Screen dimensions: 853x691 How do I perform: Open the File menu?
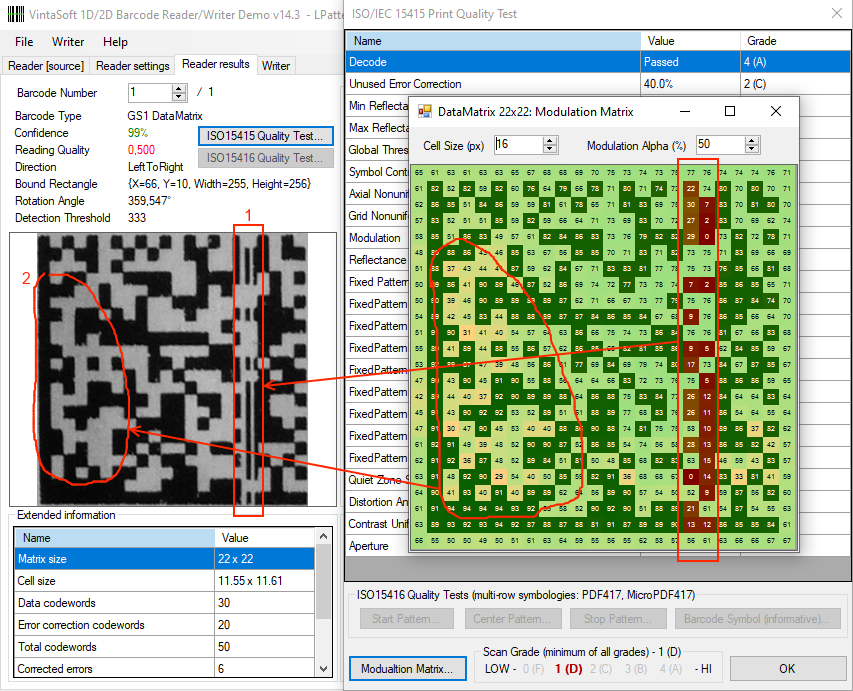click(24, 42)
